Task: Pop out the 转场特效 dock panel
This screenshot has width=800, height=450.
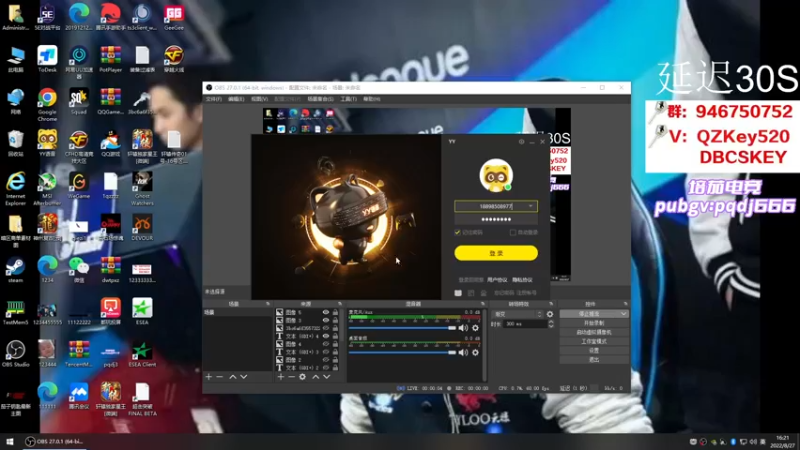Action: pos(551,304)
